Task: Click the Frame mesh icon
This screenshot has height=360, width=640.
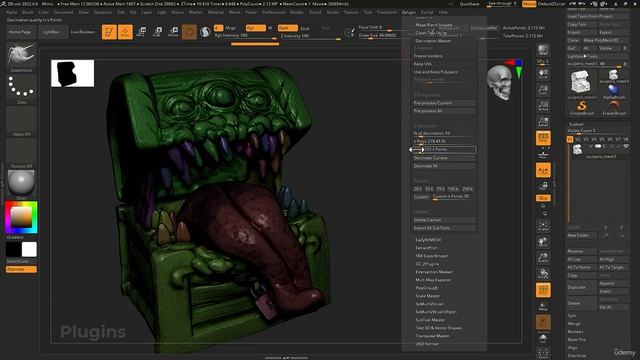Action: [x=543, y=226]
